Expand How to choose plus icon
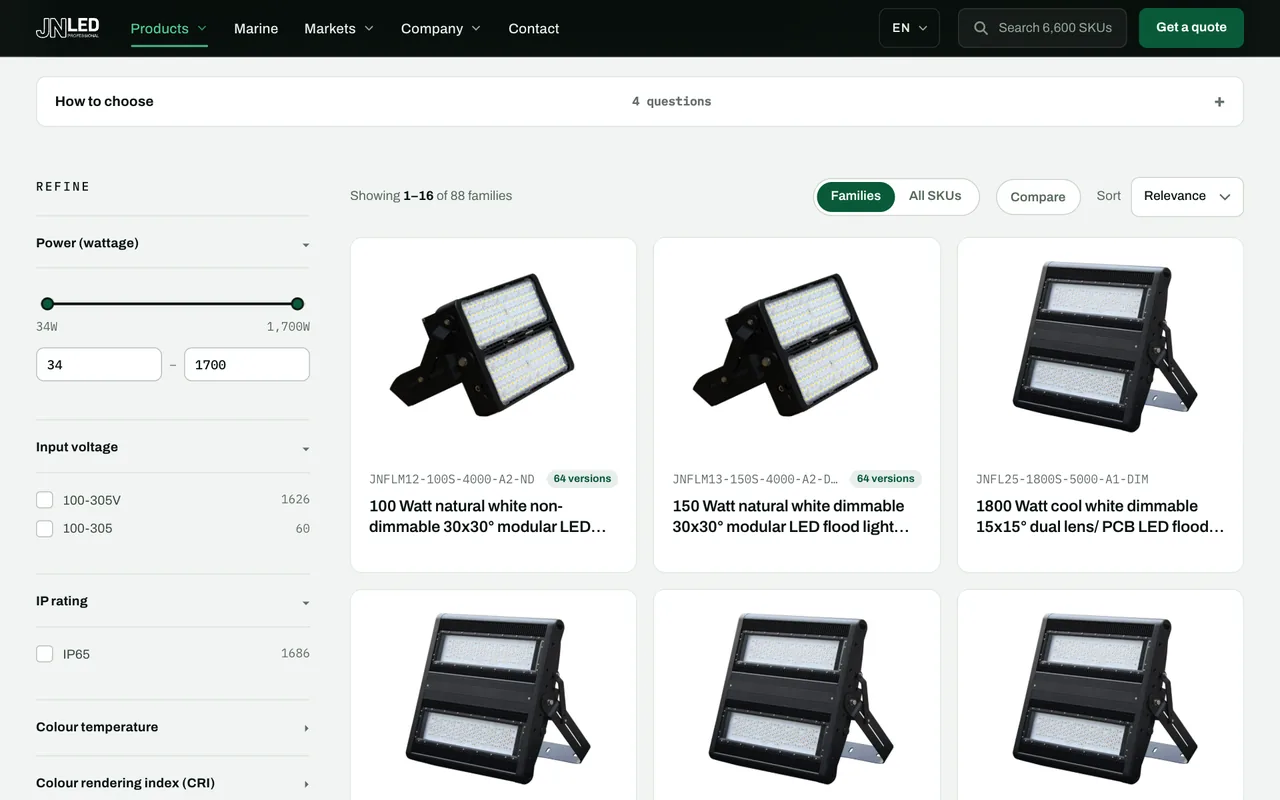The image size is (1280, 800). pos(1219,102)
